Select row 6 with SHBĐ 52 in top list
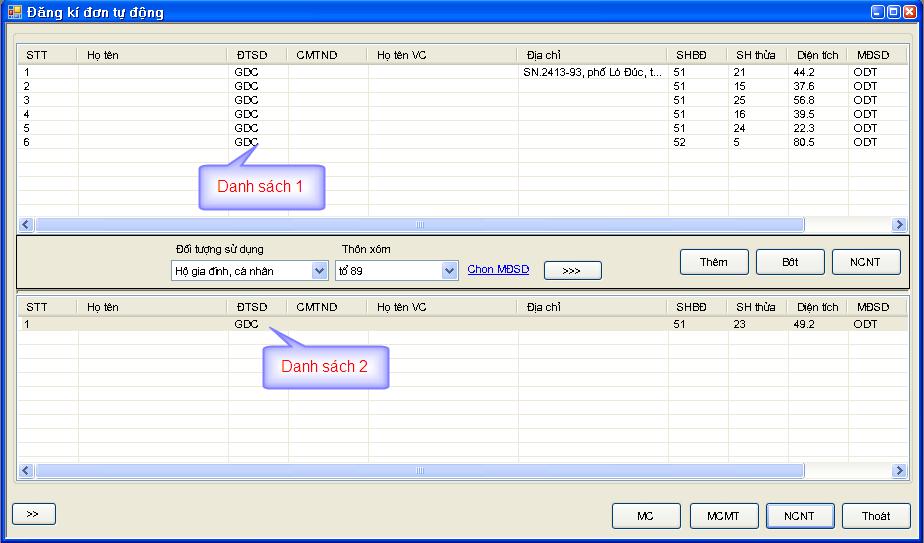Viewport: 924px width, 543px height. [x=400, y=142]
